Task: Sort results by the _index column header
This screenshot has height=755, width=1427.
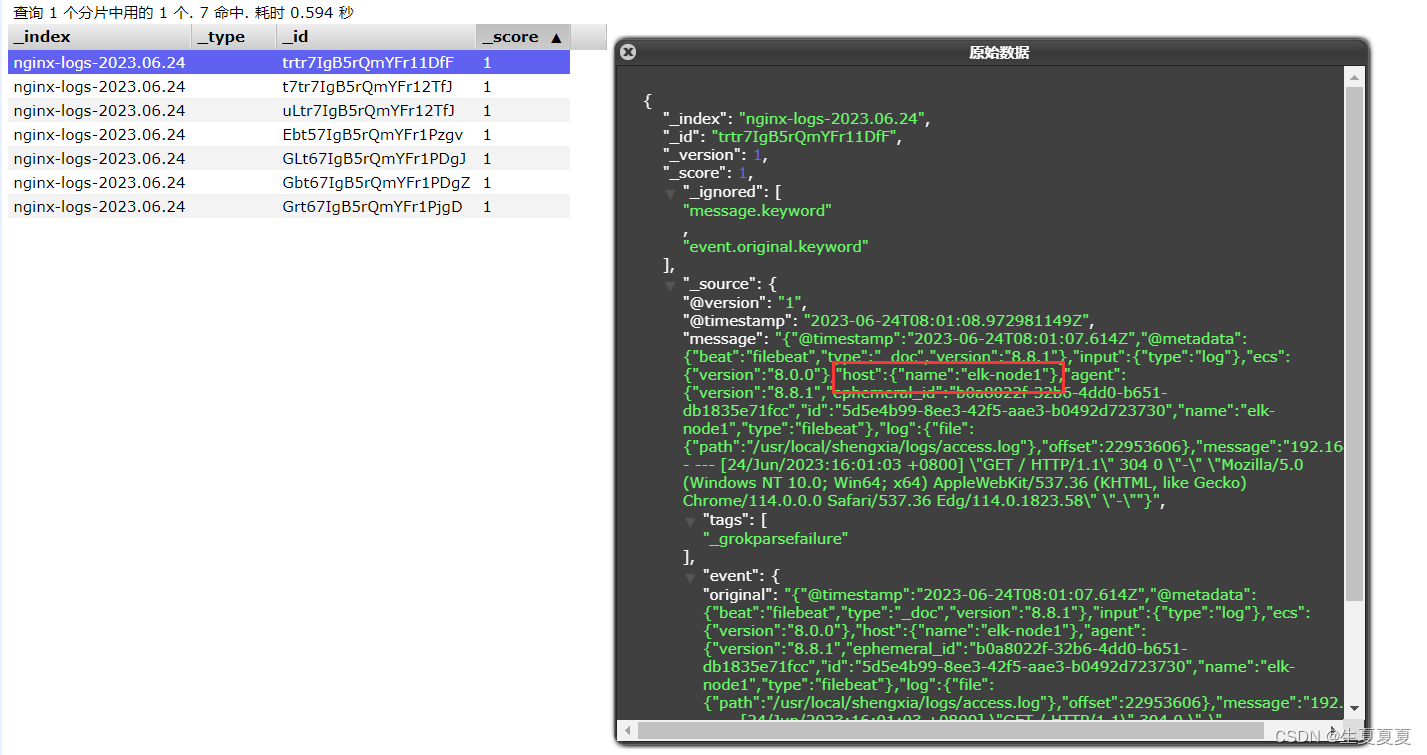Action: coord(100,37)
